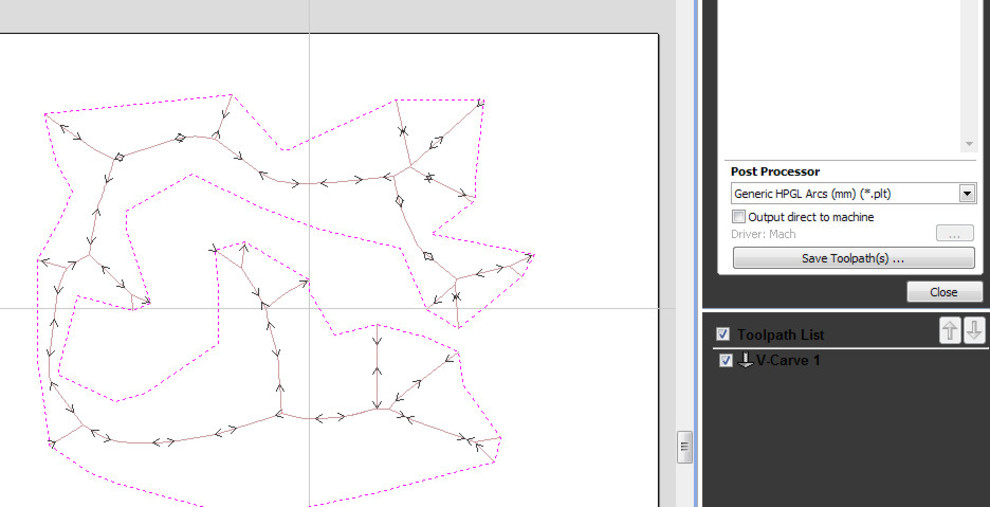Click the V-Carve 1 toolpath icon
990x507 pixels.
coord(746,361)
